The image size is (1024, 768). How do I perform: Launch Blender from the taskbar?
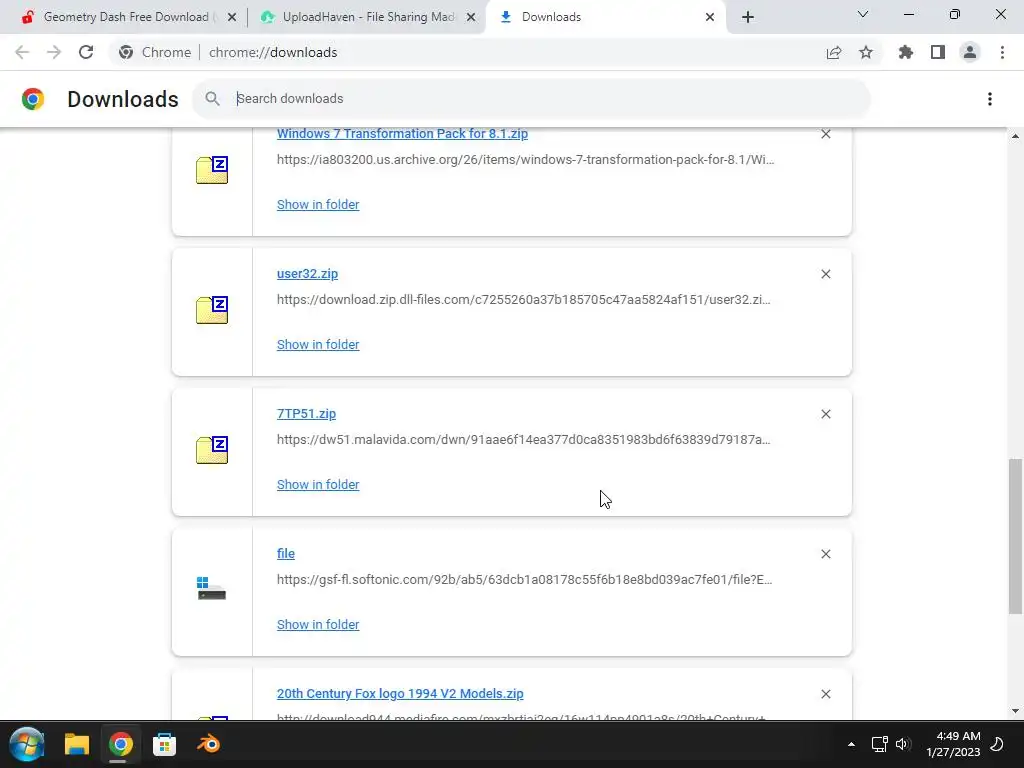208,744
